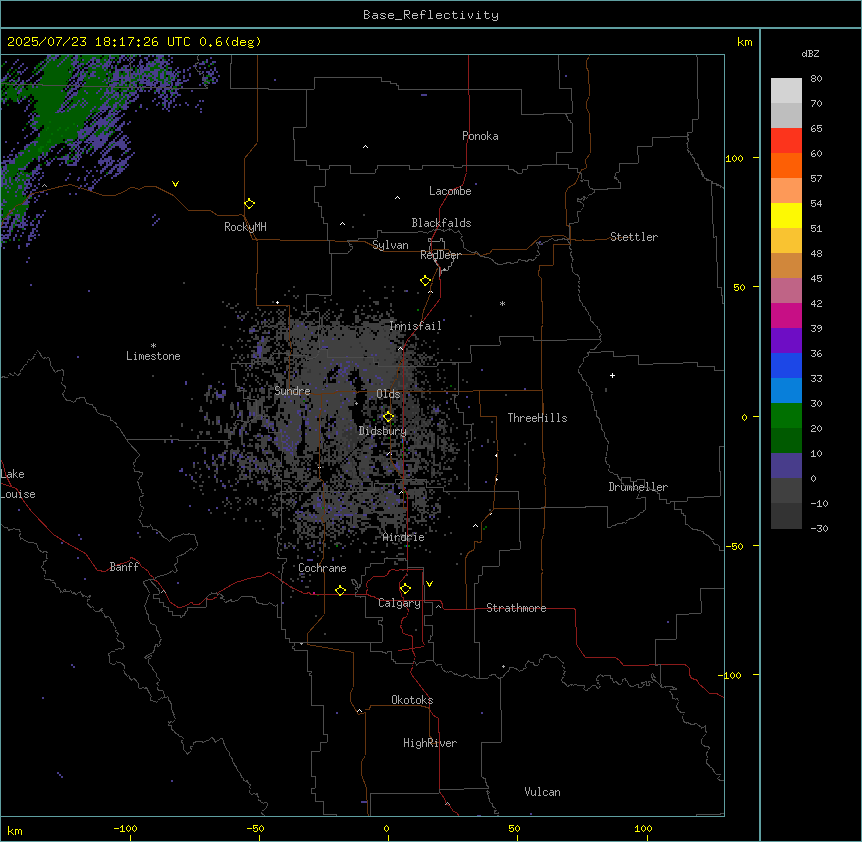Pick the darkest grey -30 to -10 dBZ swatch
This screenshot has height=842, width=862.
click(x=786, y=516)
